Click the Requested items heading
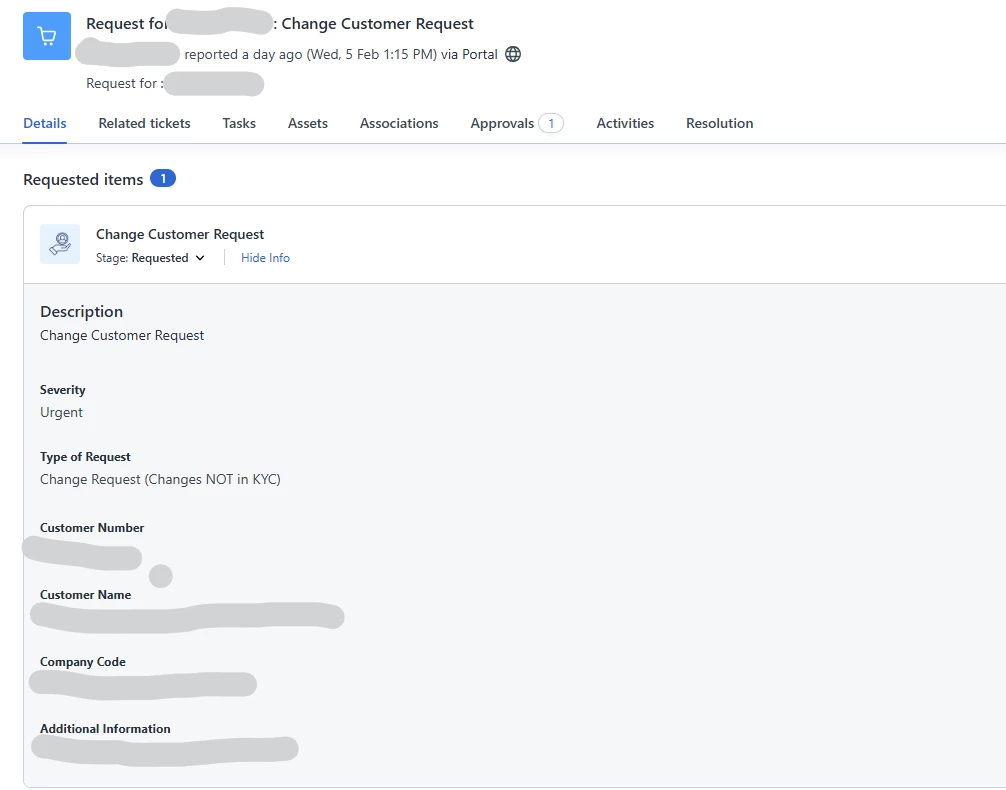This screenshot has height=790, width=1006. [83, 180]
